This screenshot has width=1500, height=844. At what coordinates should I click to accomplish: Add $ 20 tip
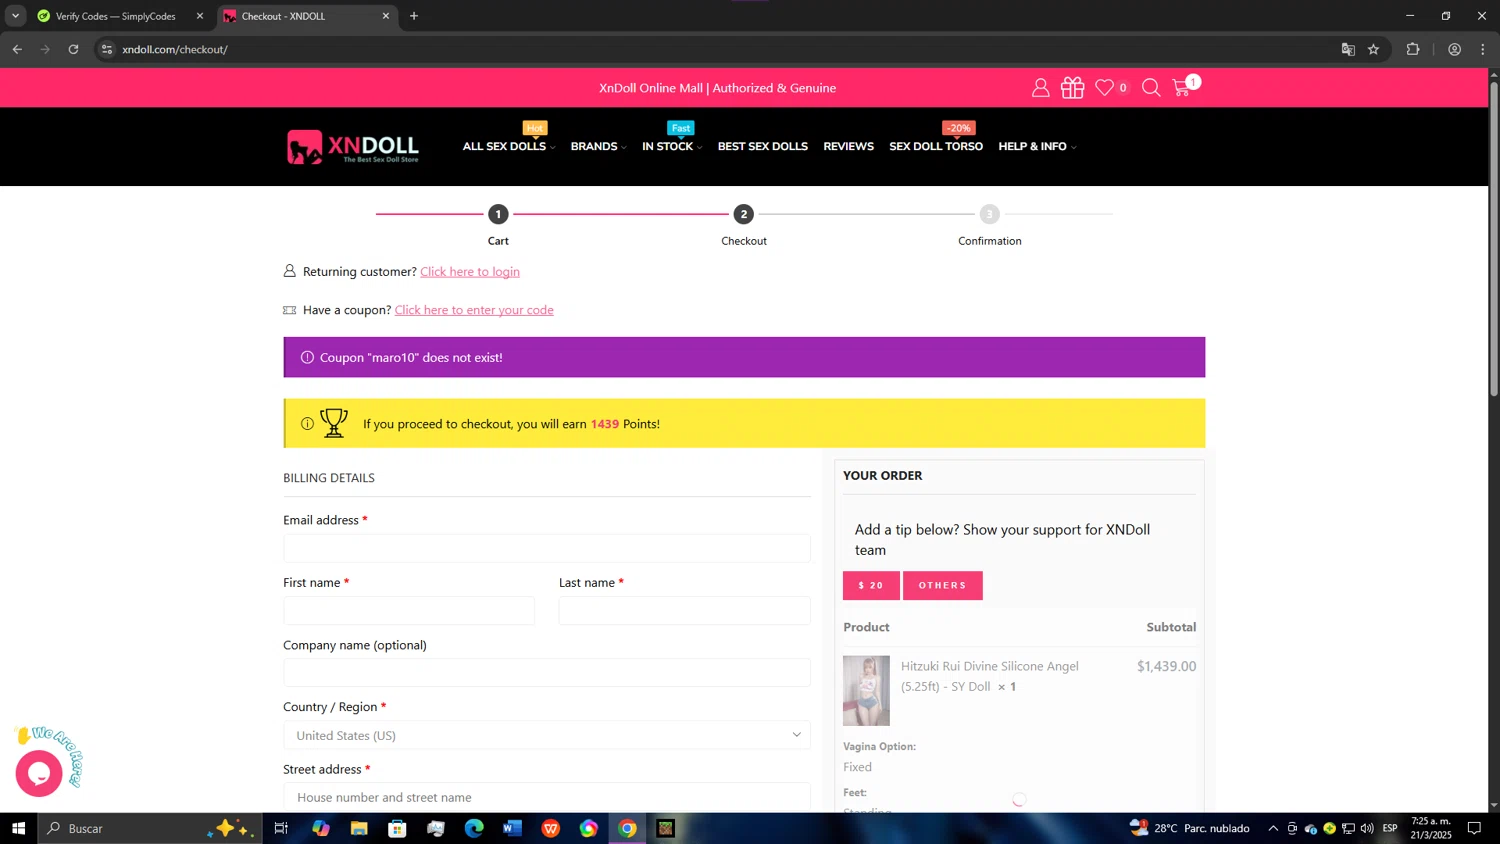pos(871,585)
